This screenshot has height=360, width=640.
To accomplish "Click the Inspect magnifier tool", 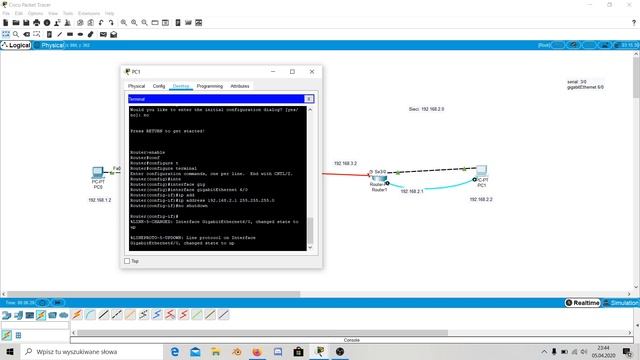I will [x=16, y=34].
